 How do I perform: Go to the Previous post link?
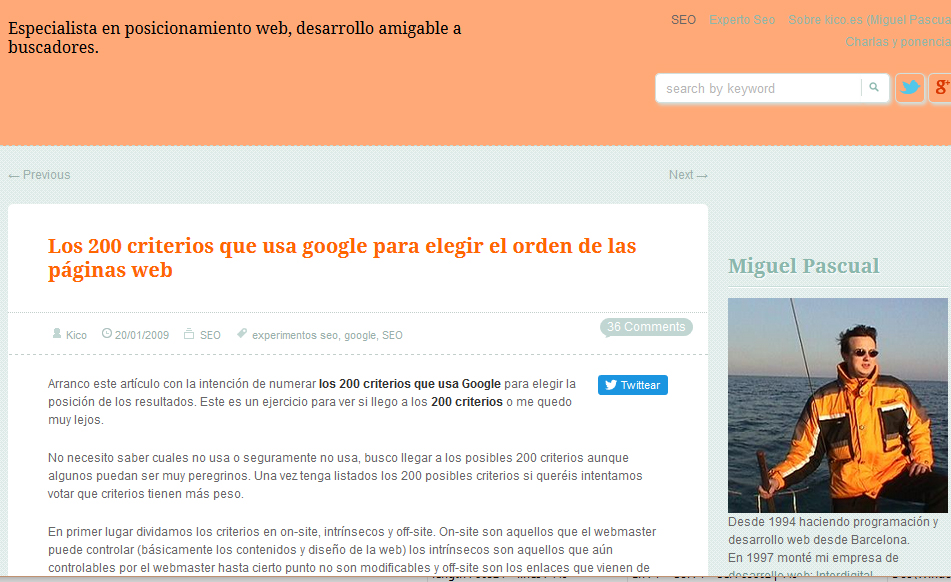[39, 175]
